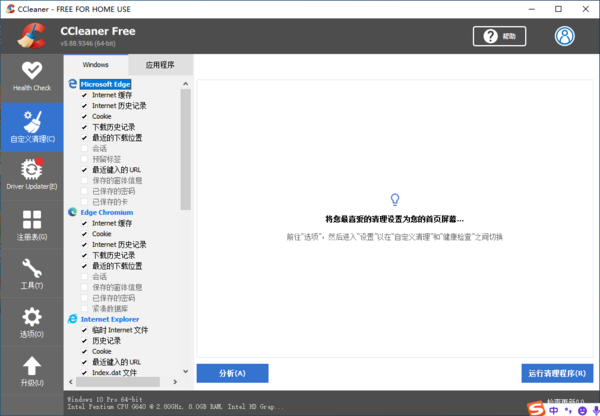Click the Windows 10 Pro 64-bit system info

coord(105,400)
